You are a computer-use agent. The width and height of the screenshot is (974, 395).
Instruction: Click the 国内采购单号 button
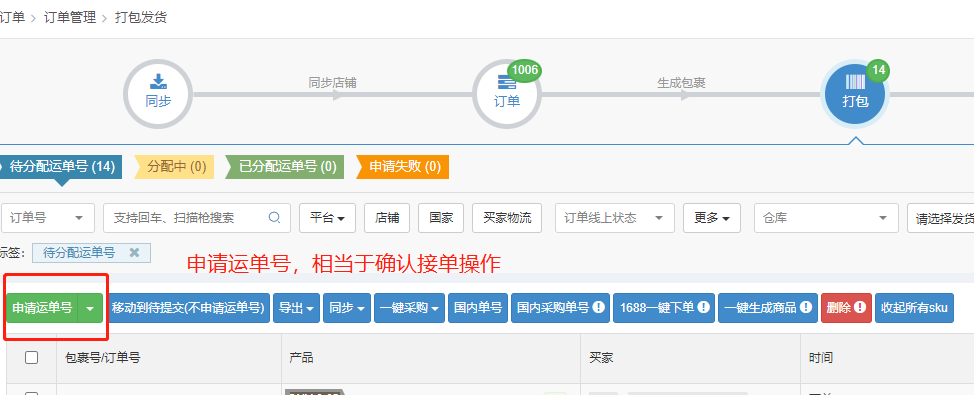tap(560, 308)
